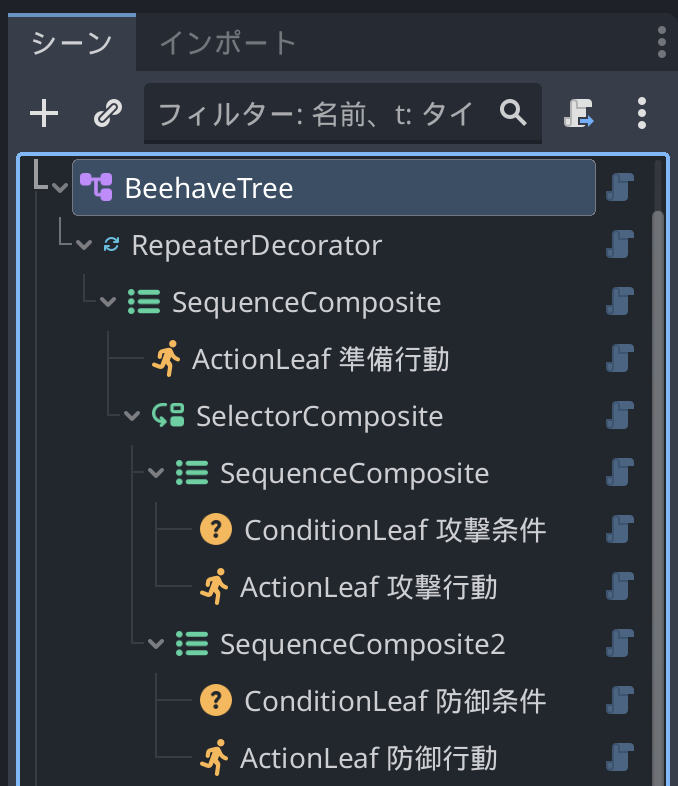Collapse the SequenceComposite2 node

[x=155, y=644]
